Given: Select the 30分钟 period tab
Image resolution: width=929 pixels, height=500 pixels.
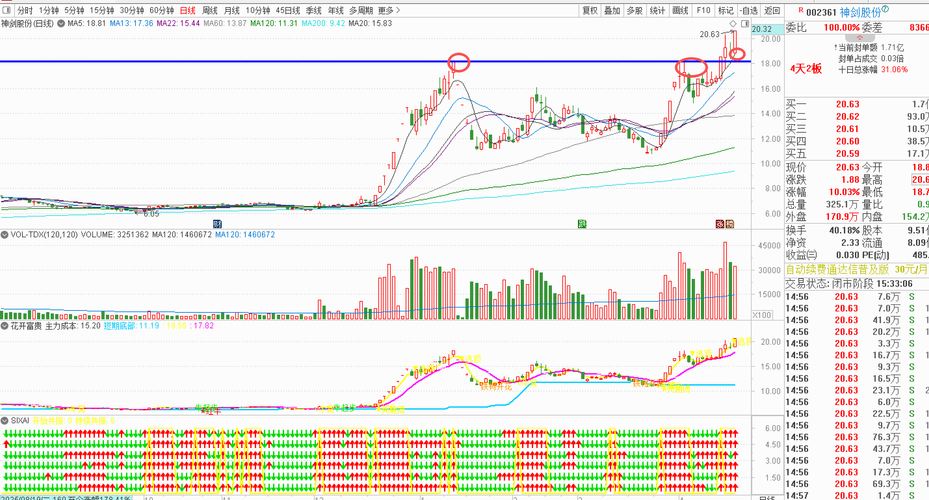Looking at the screenshot, I should click(132, 11).
